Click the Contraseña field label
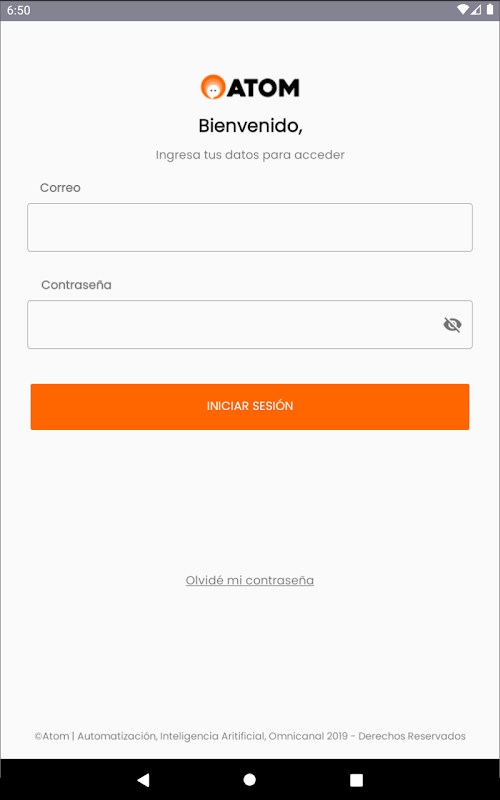 point(77,285)
